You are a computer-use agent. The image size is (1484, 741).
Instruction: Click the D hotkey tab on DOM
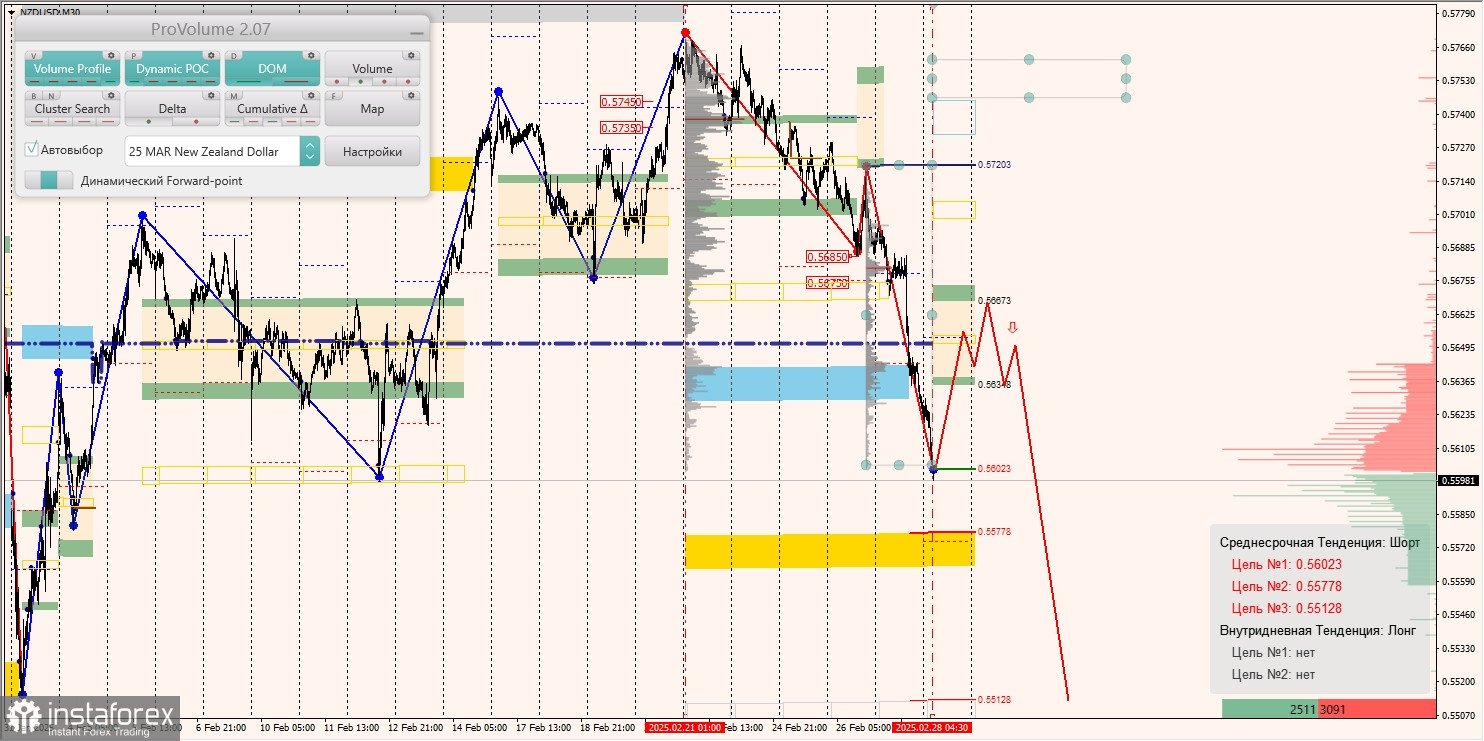click(x=233, y=56)
